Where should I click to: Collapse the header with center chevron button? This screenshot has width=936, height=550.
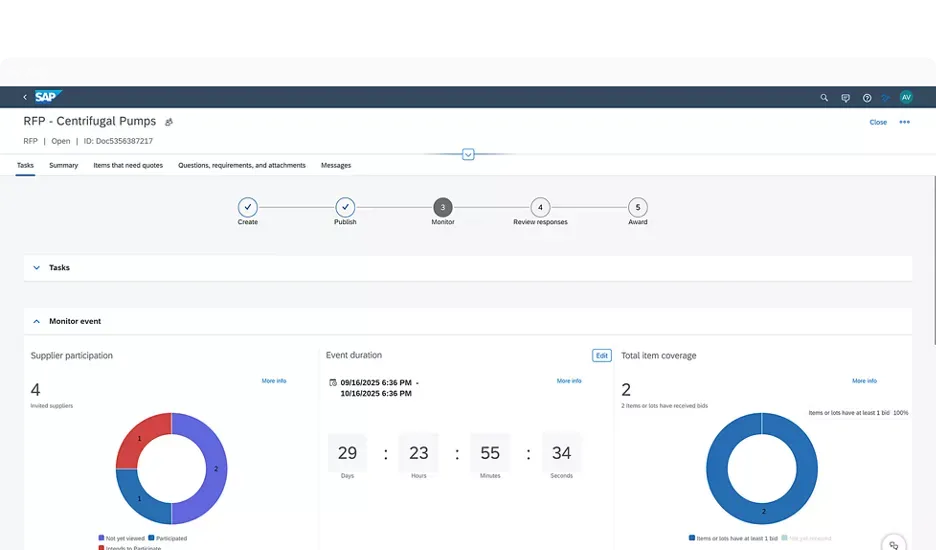coord(468,155)
